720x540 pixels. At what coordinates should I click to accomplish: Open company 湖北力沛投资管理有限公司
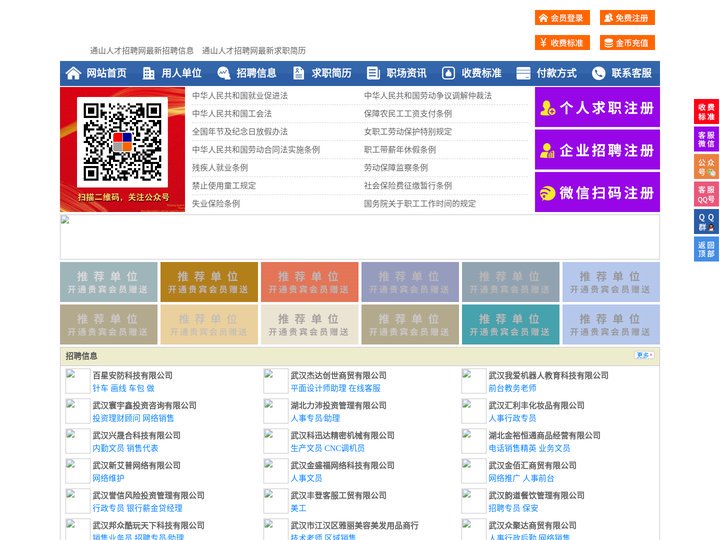[x=338, y=405]
